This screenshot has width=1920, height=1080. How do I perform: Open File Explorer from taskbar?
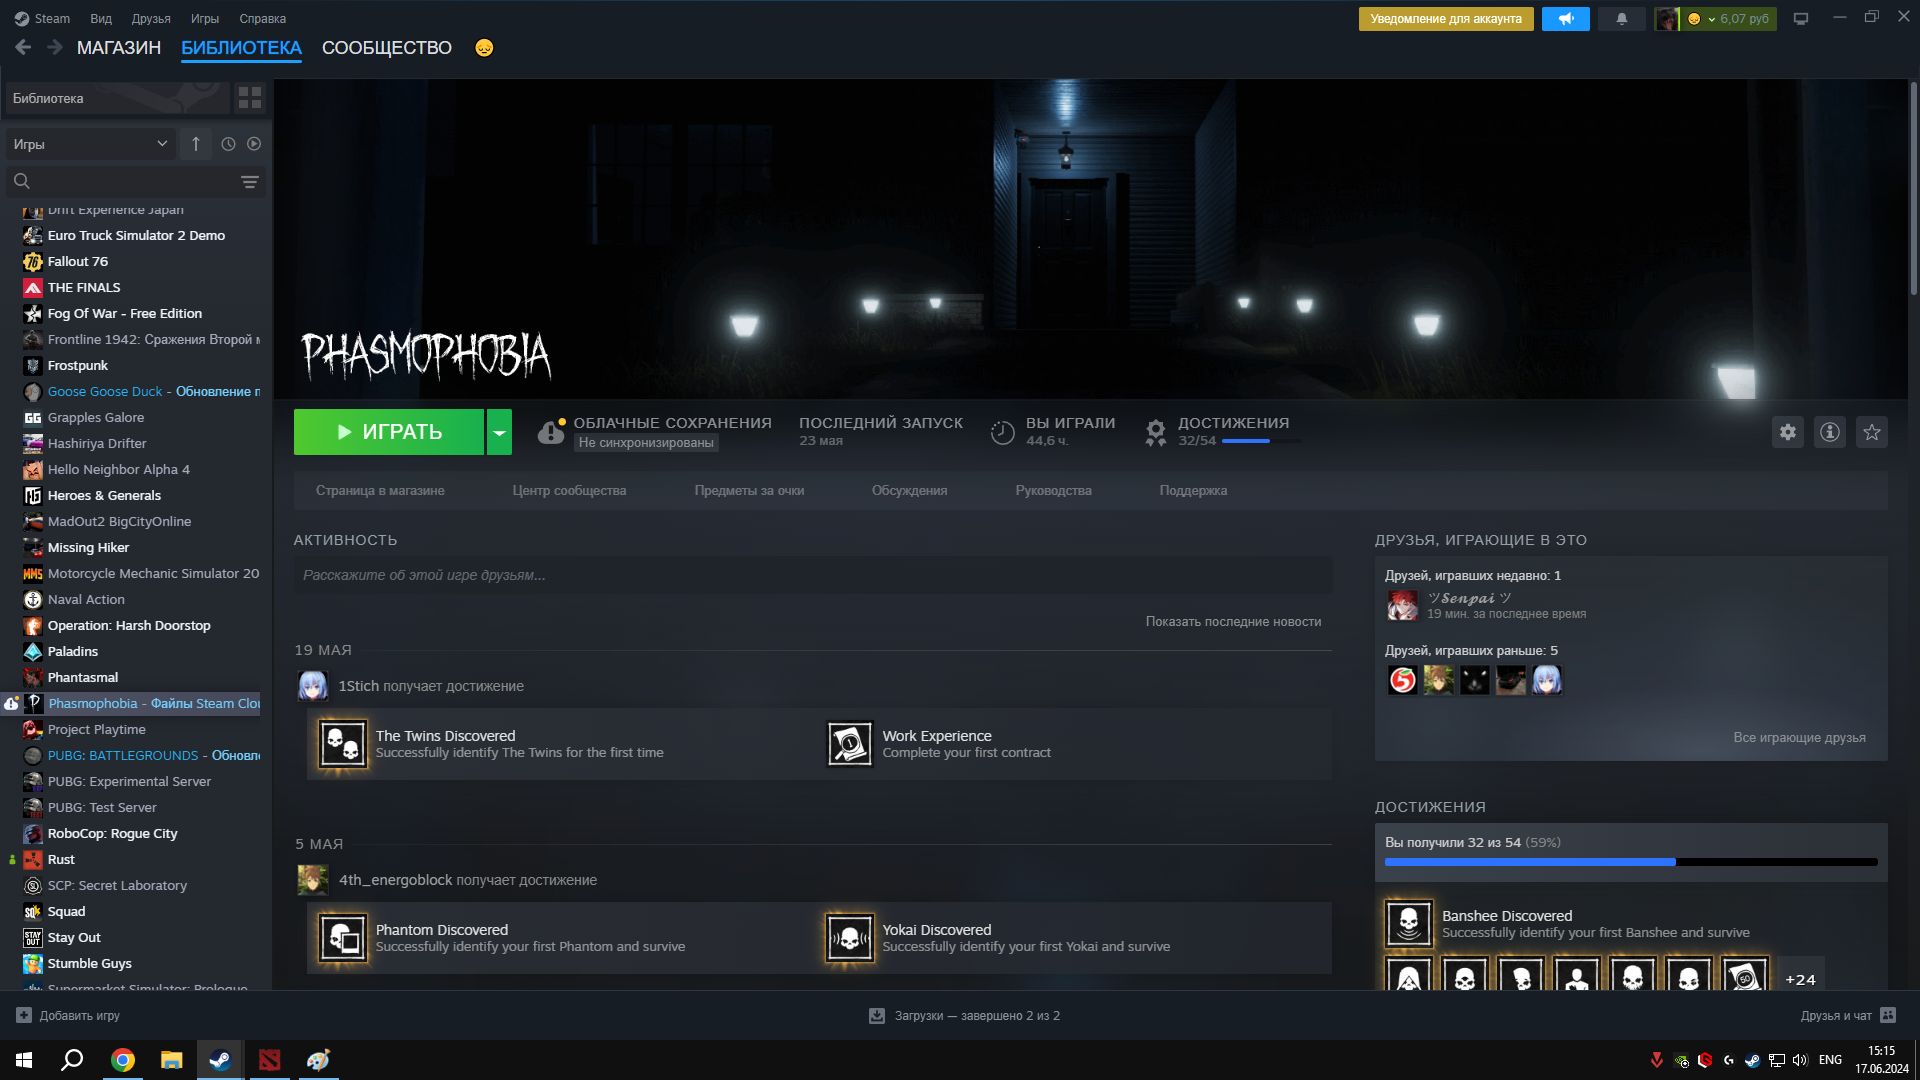coord(172,1060)
